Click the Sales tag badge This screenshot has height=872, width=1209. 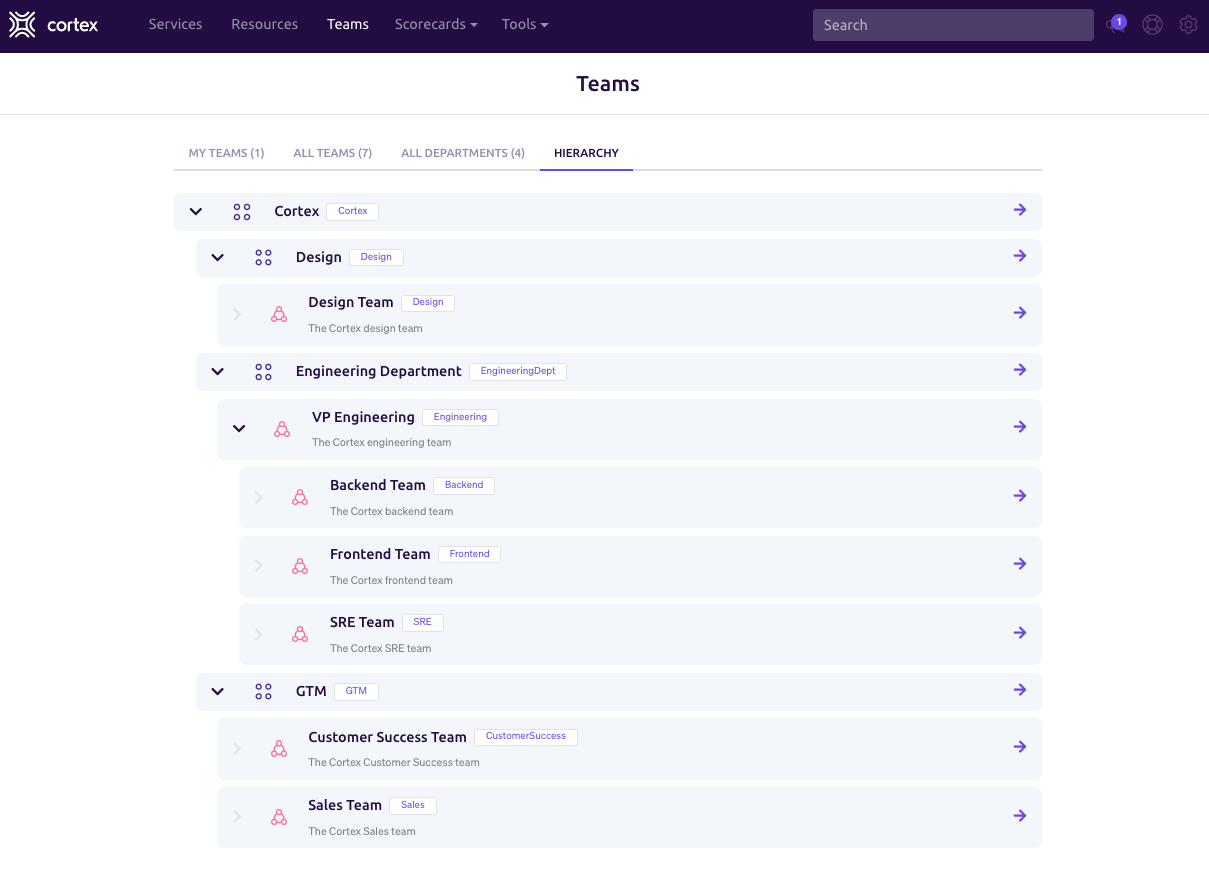coord(413,805)
